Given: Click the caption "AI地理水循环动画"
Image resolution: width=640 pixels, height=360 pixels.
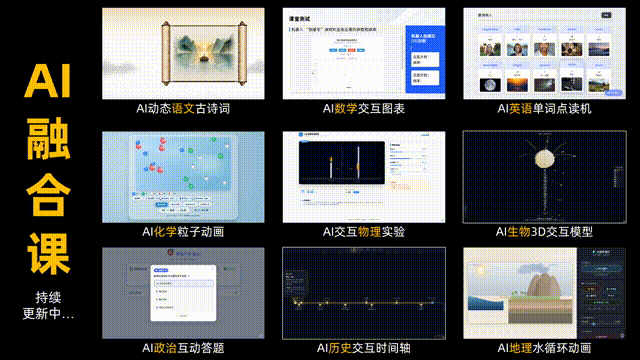Looking at the screenshot, I should coord(544,348).
